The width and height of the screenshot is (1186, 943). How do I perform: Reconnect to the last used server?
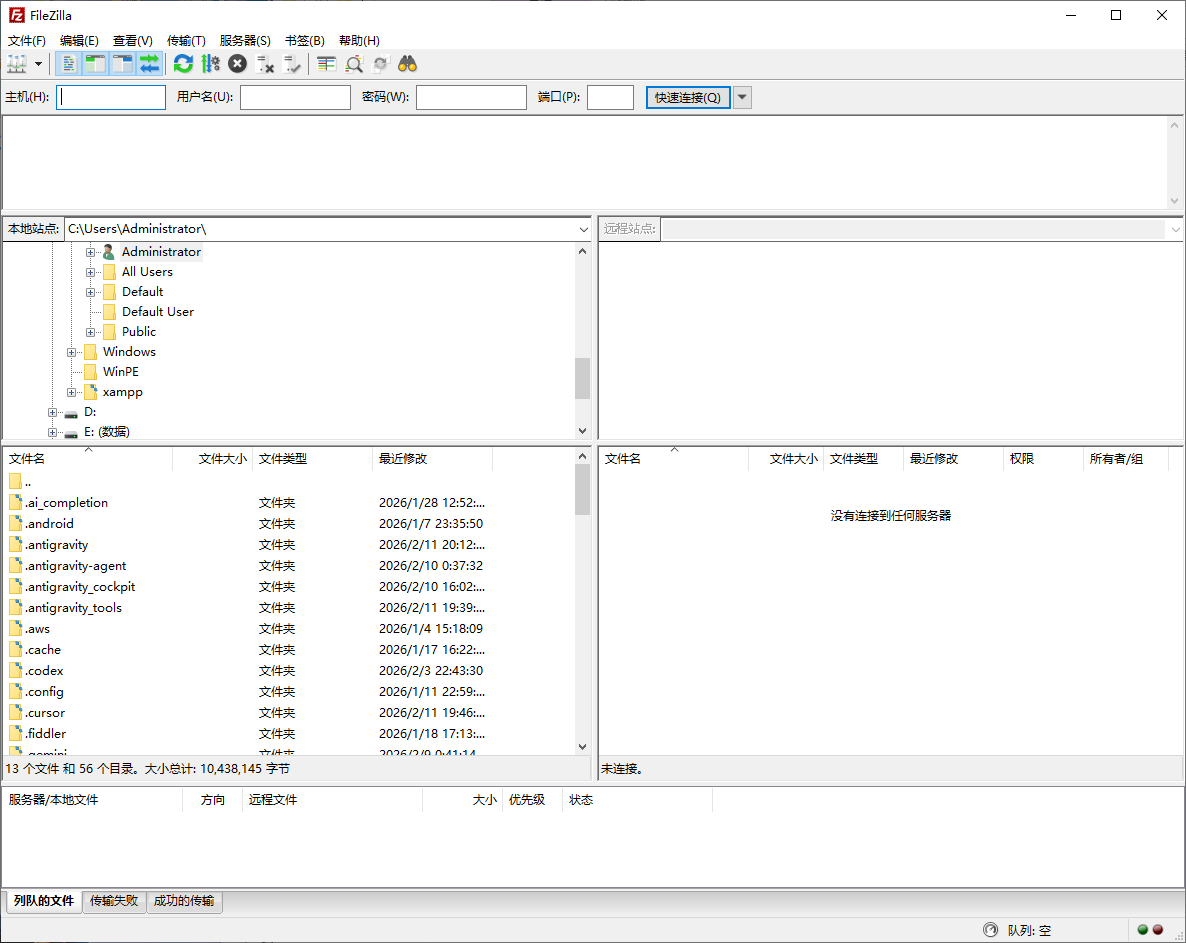coord(291,63)
